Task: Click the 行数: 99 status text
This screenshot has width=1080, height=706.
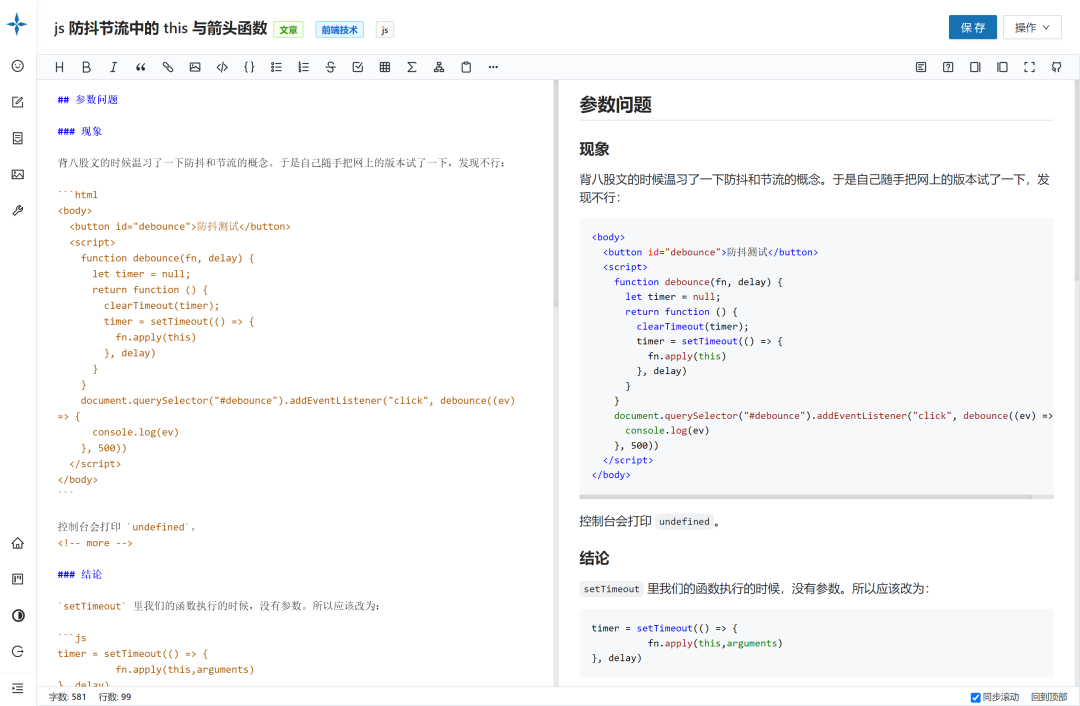Action: 114,697
